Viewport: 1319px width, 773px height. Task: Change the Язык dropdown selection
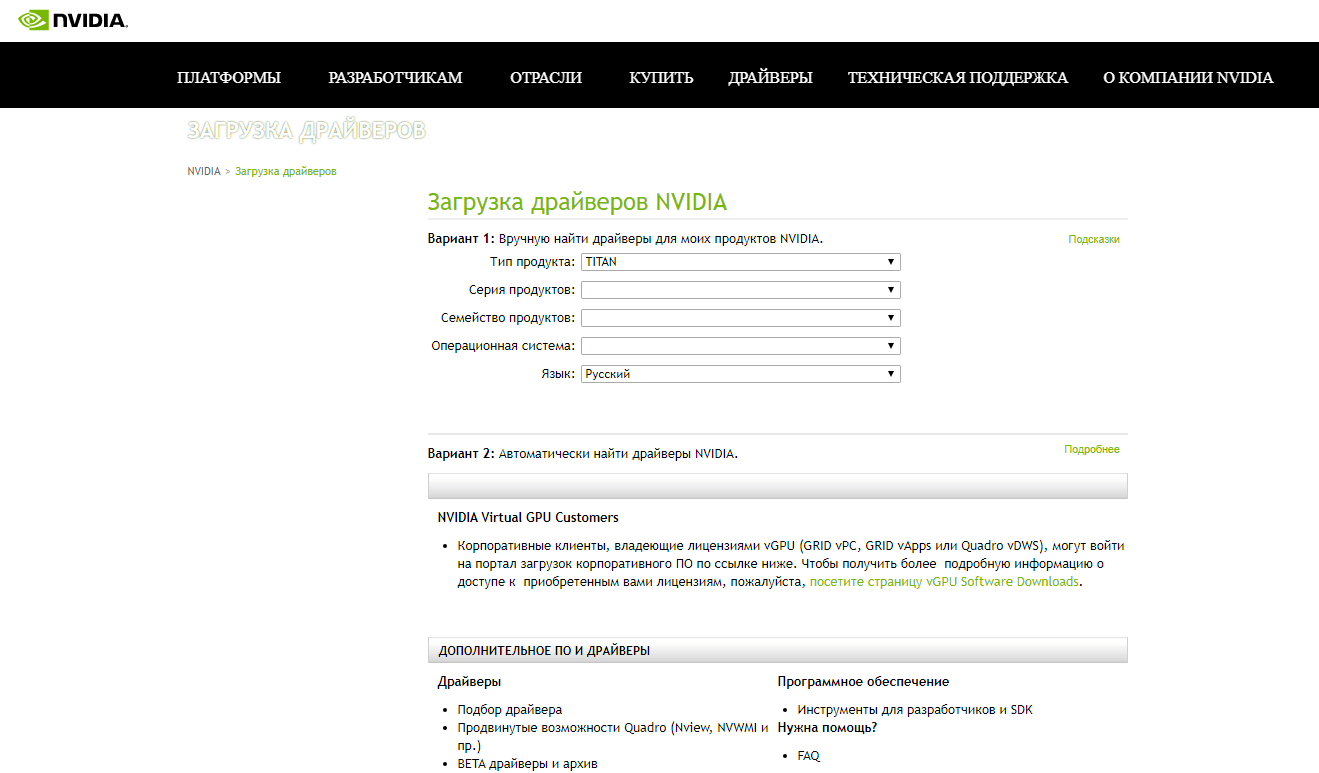point(740,374)
